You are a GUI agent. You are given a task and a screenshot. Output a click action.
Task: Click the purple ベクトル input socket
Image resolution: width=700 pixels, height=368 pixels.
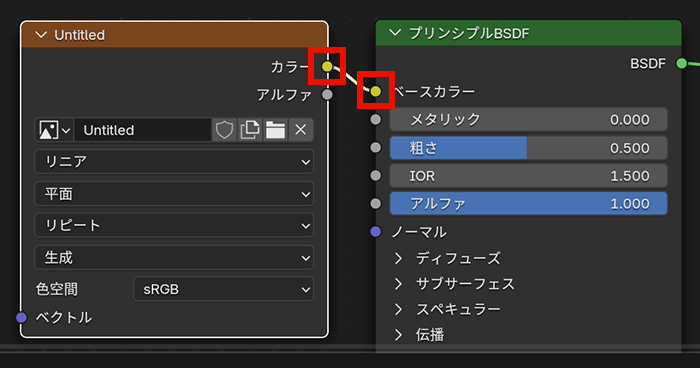click(x=21, y=317)
